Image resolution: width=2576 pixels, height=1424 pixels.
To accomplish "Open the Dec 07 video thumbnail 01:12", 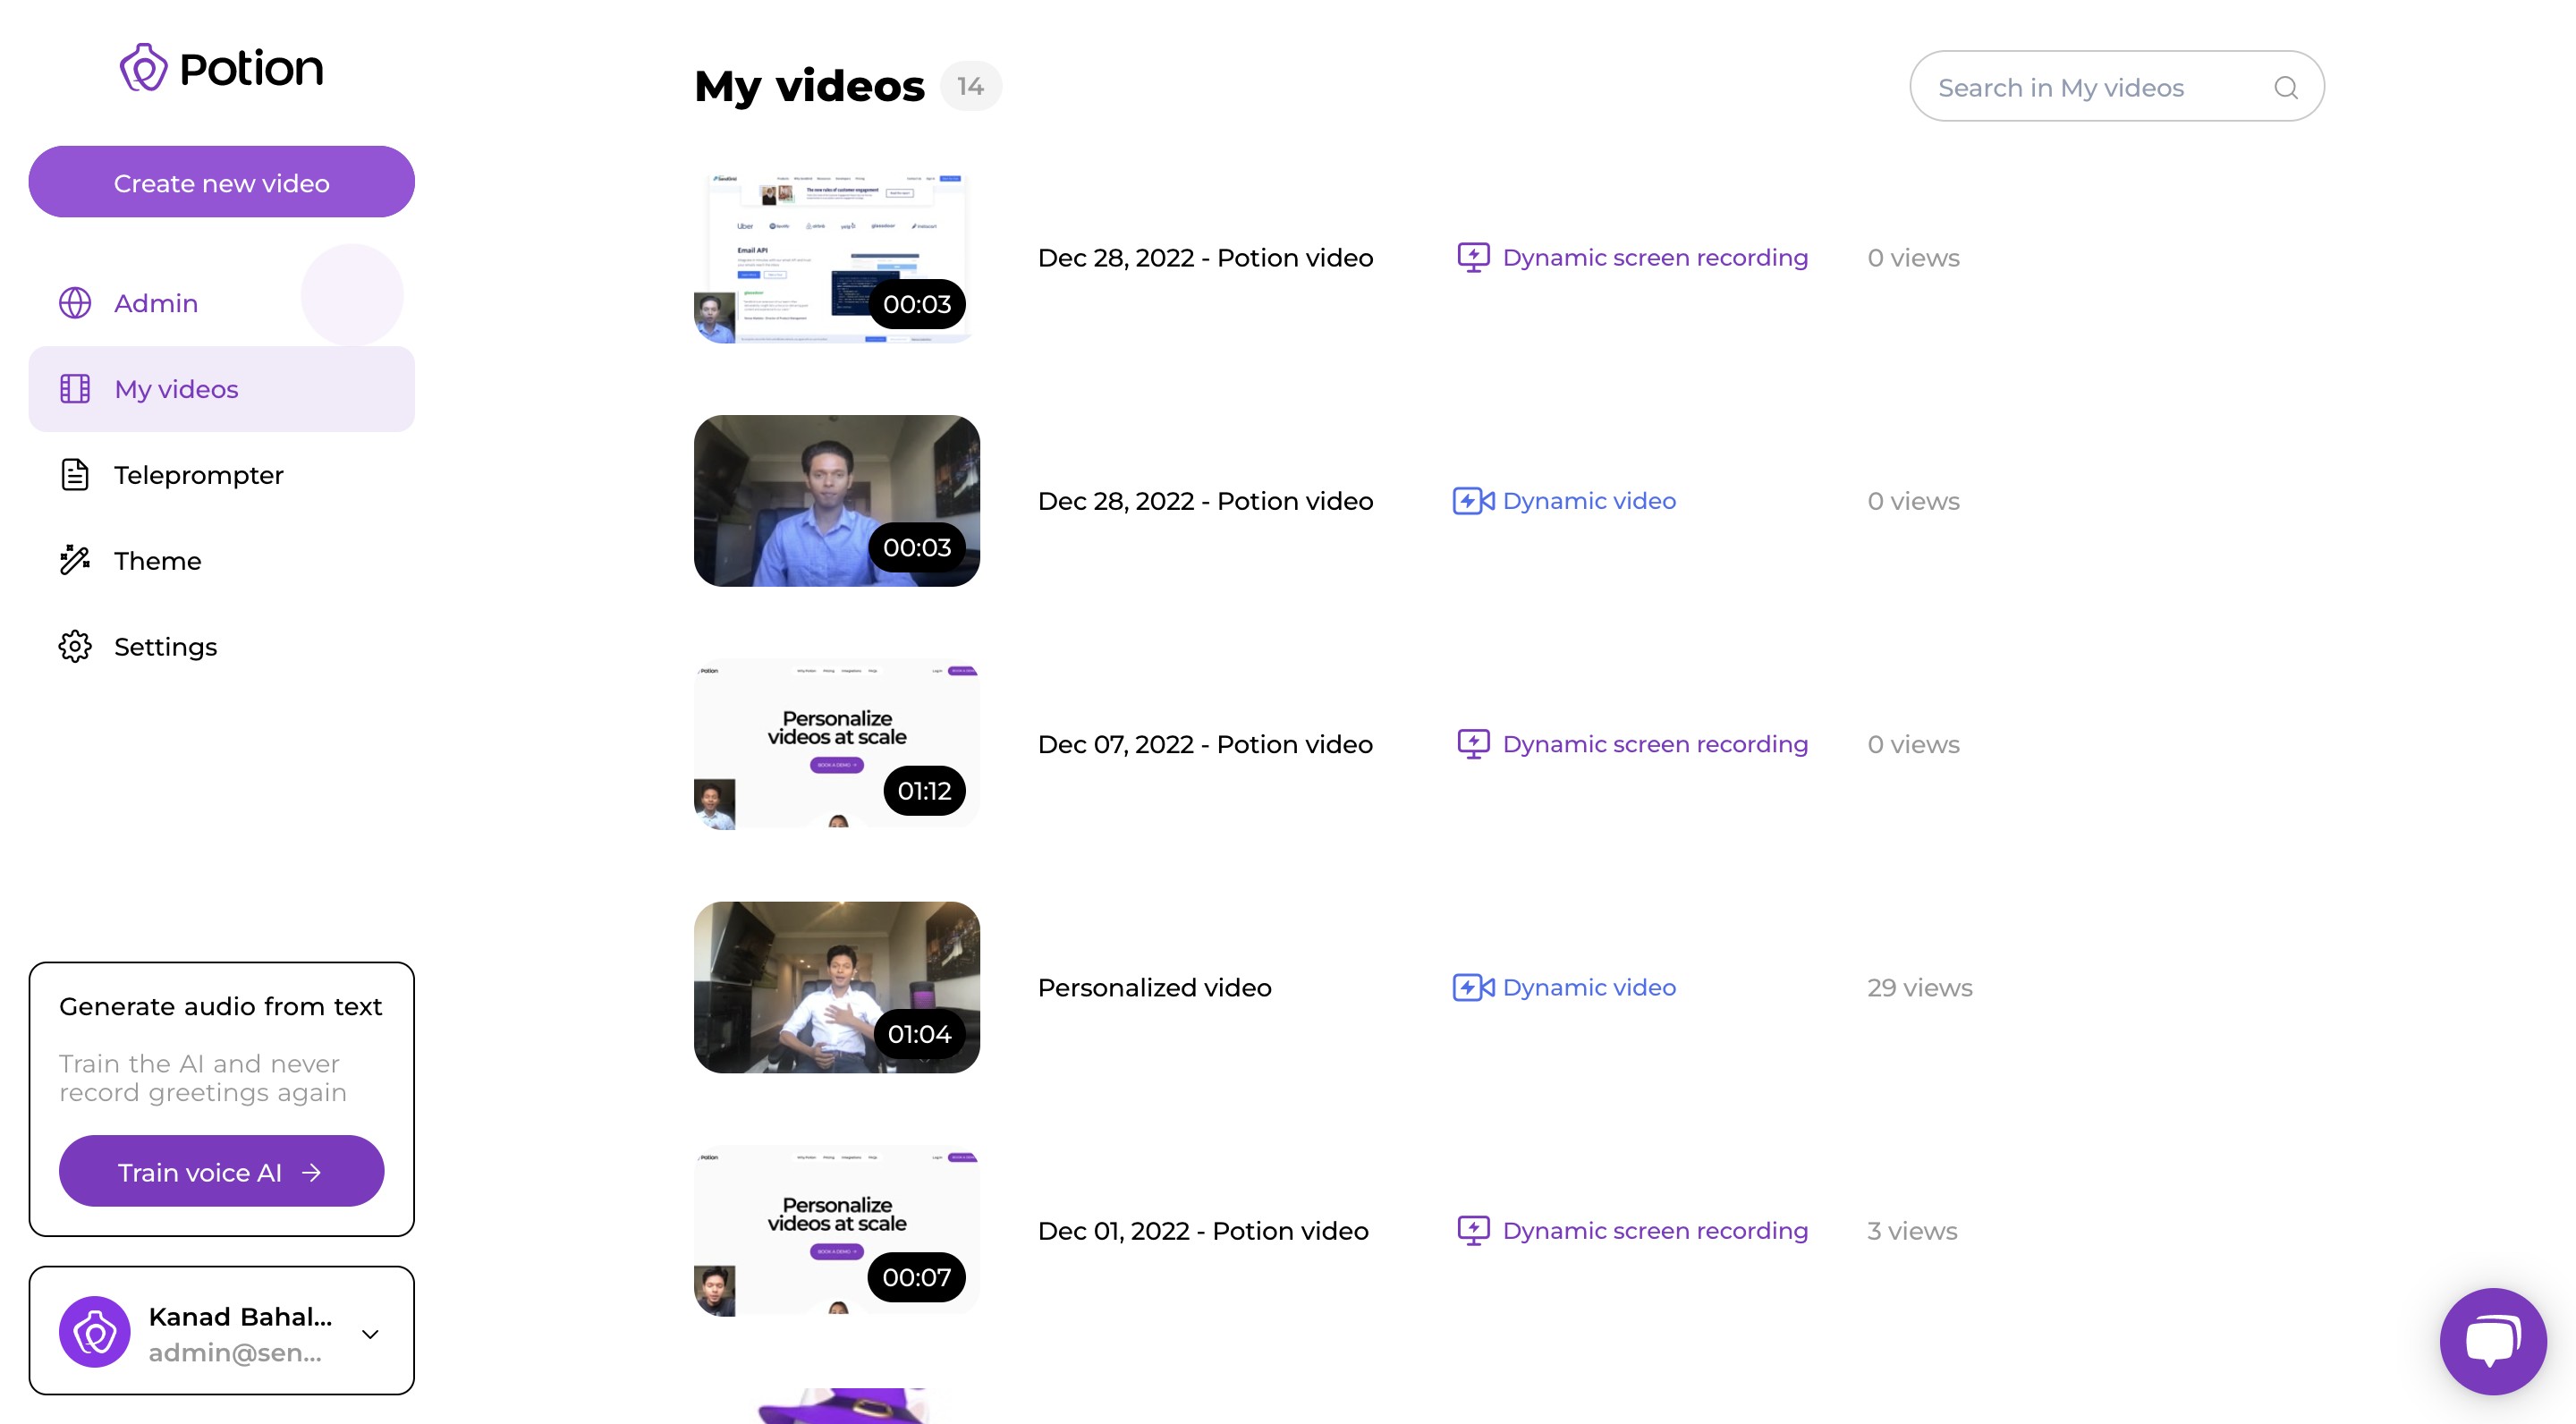I will [836, 744].
